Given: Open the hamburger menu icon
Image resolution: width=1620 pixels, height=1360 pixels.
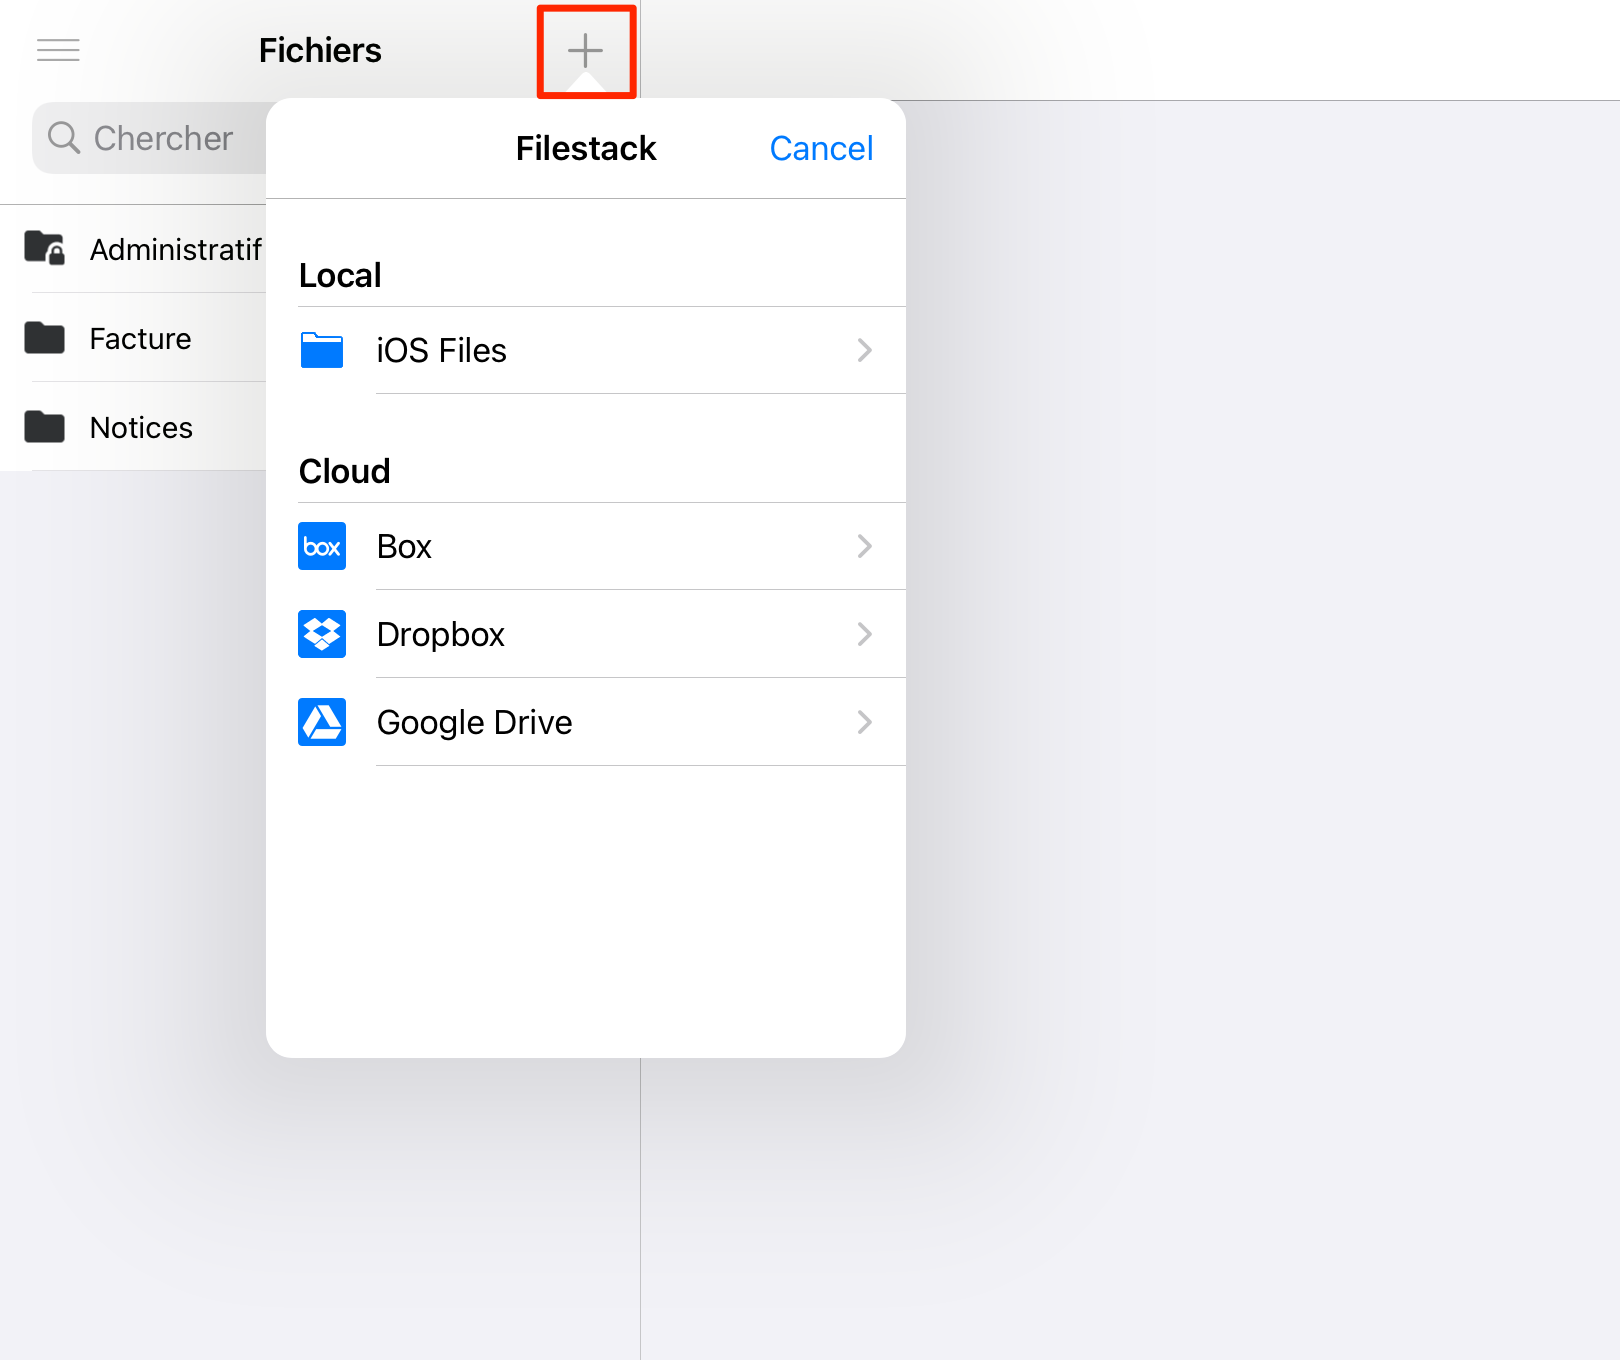Looking at the screenshot, I should [x=58, y=50].
